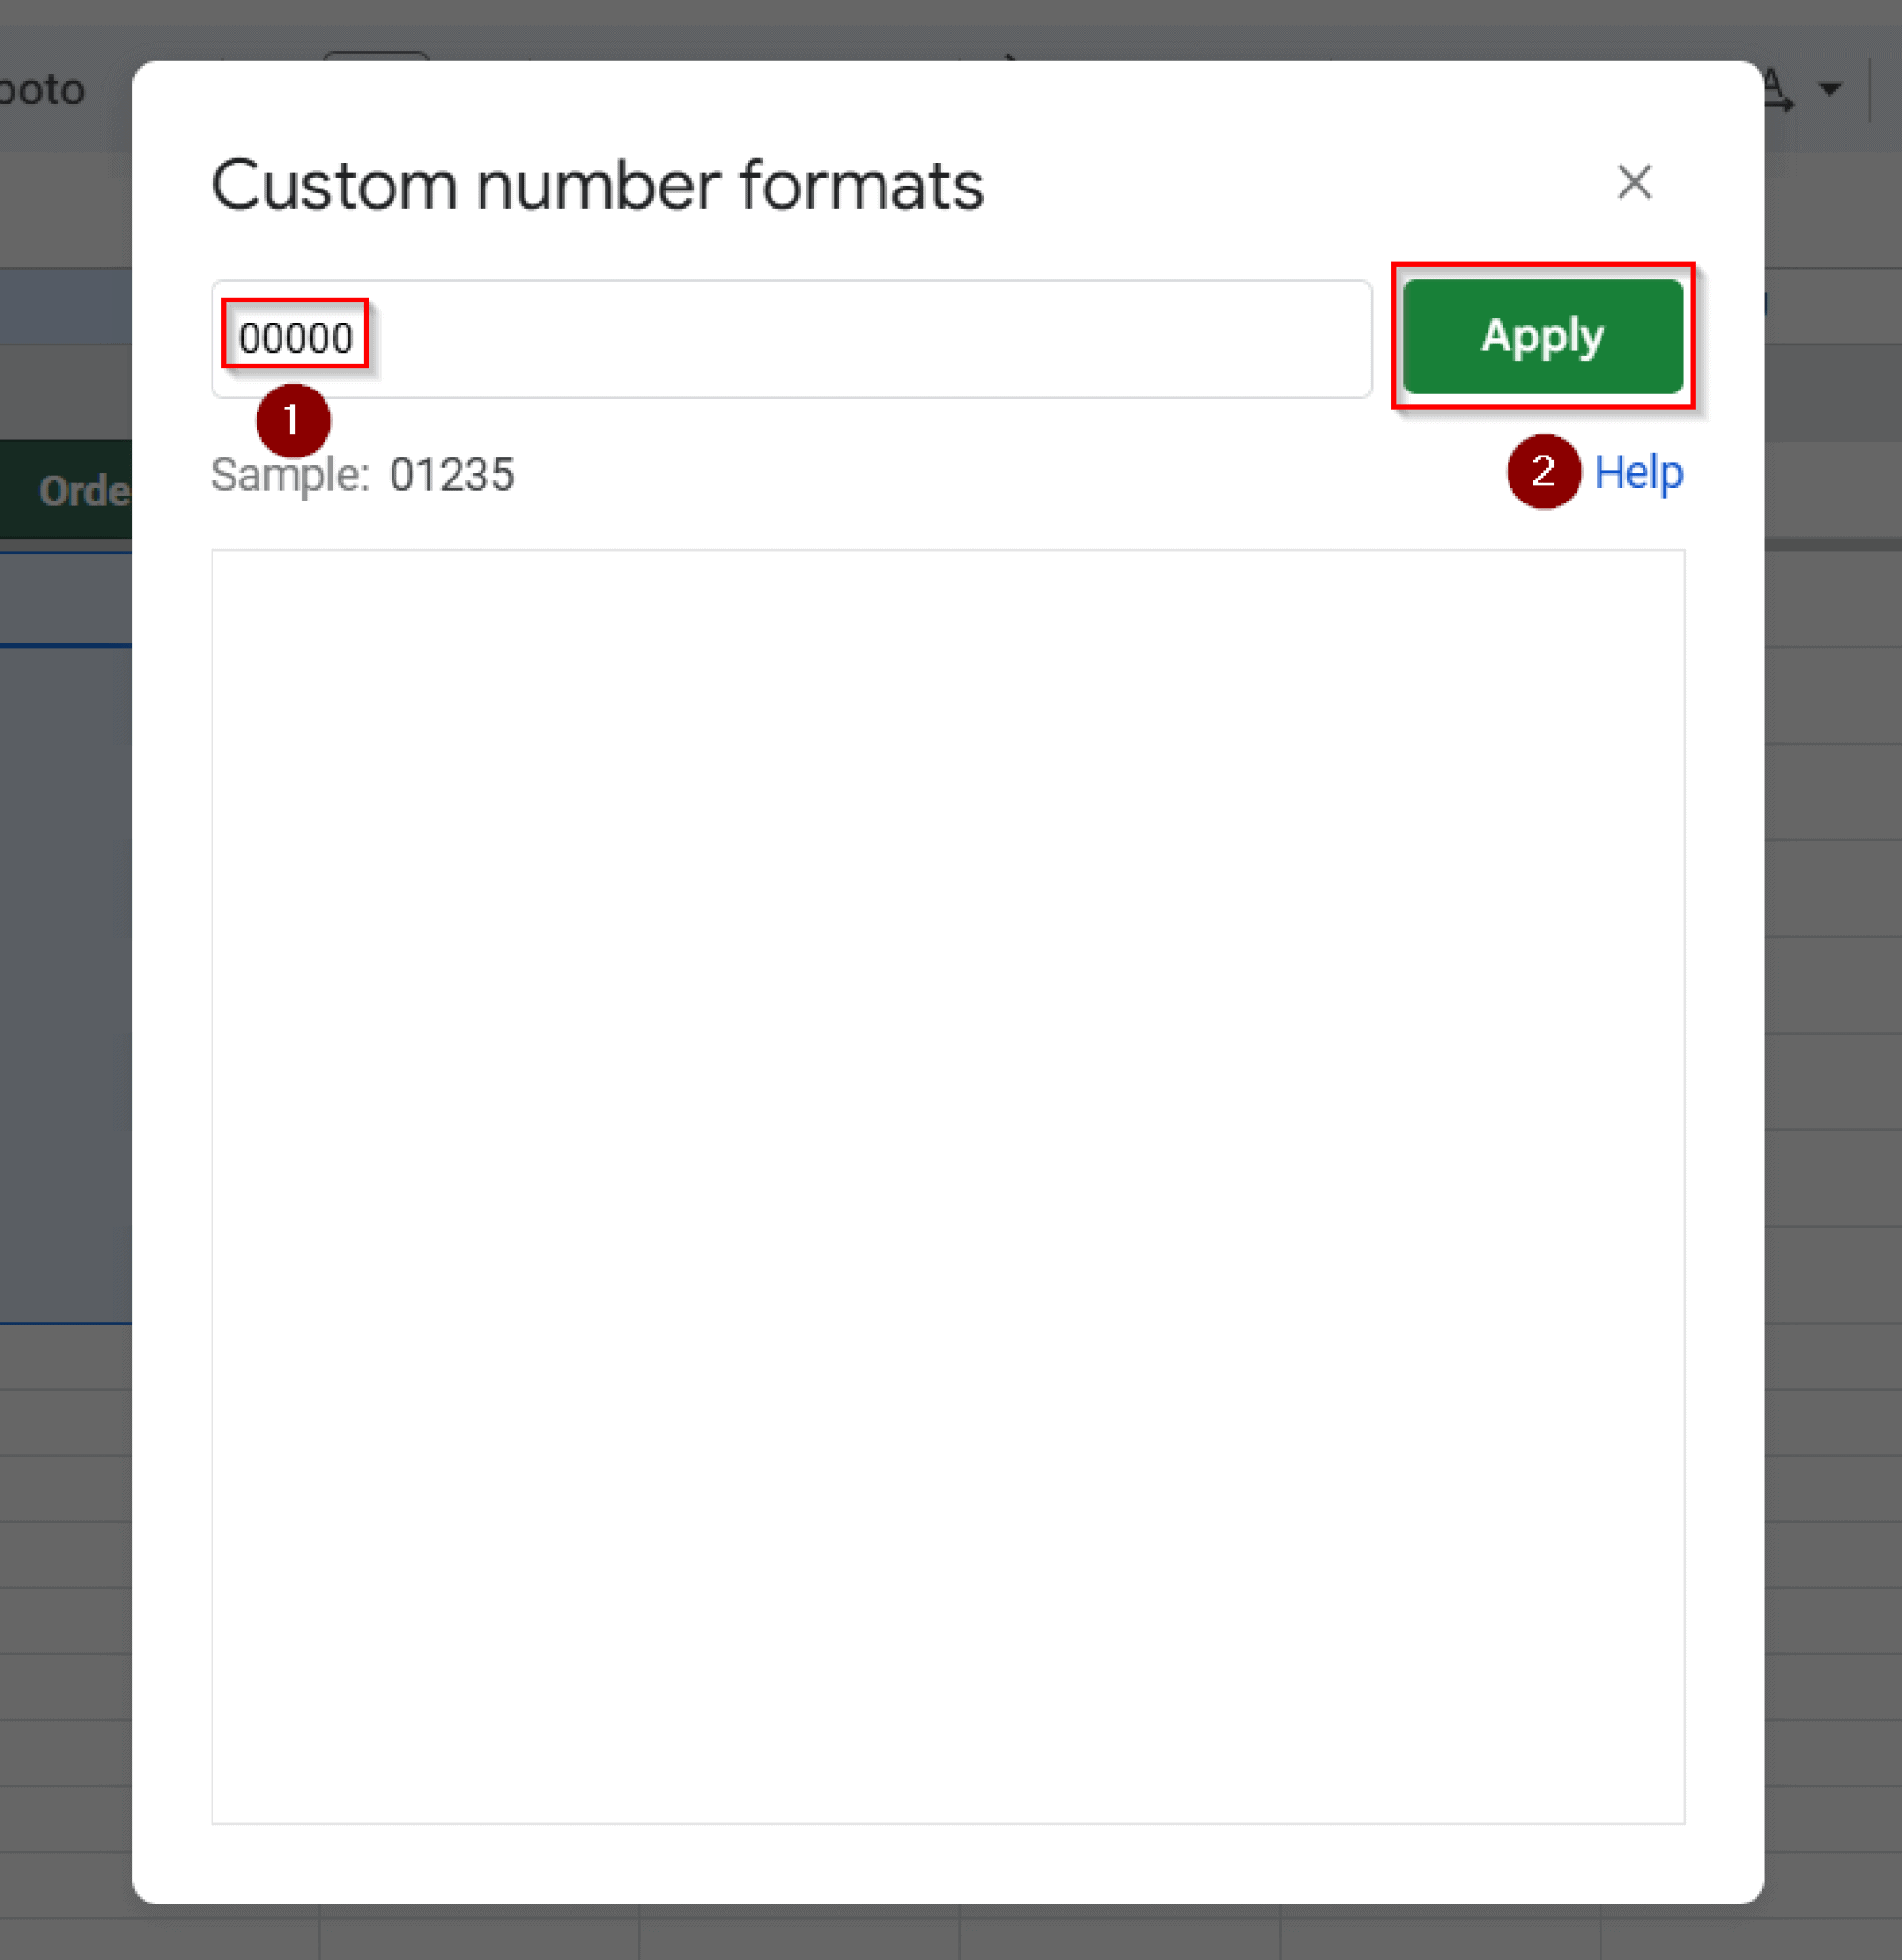This screenshot has height=1960, width=1902.
Task: Close the Custom number formats dialog
Action: tap(1633, 183)
